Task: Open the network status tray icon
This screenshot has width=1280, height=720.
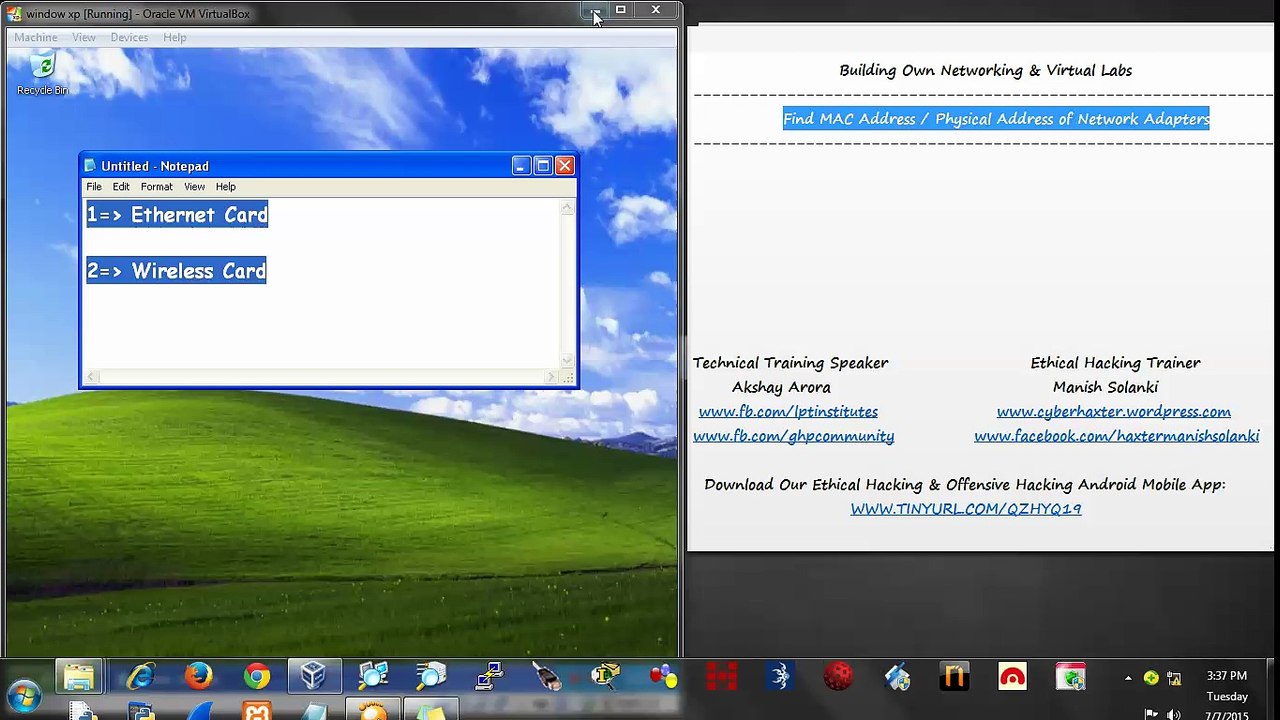Action: pos(1173,679)
